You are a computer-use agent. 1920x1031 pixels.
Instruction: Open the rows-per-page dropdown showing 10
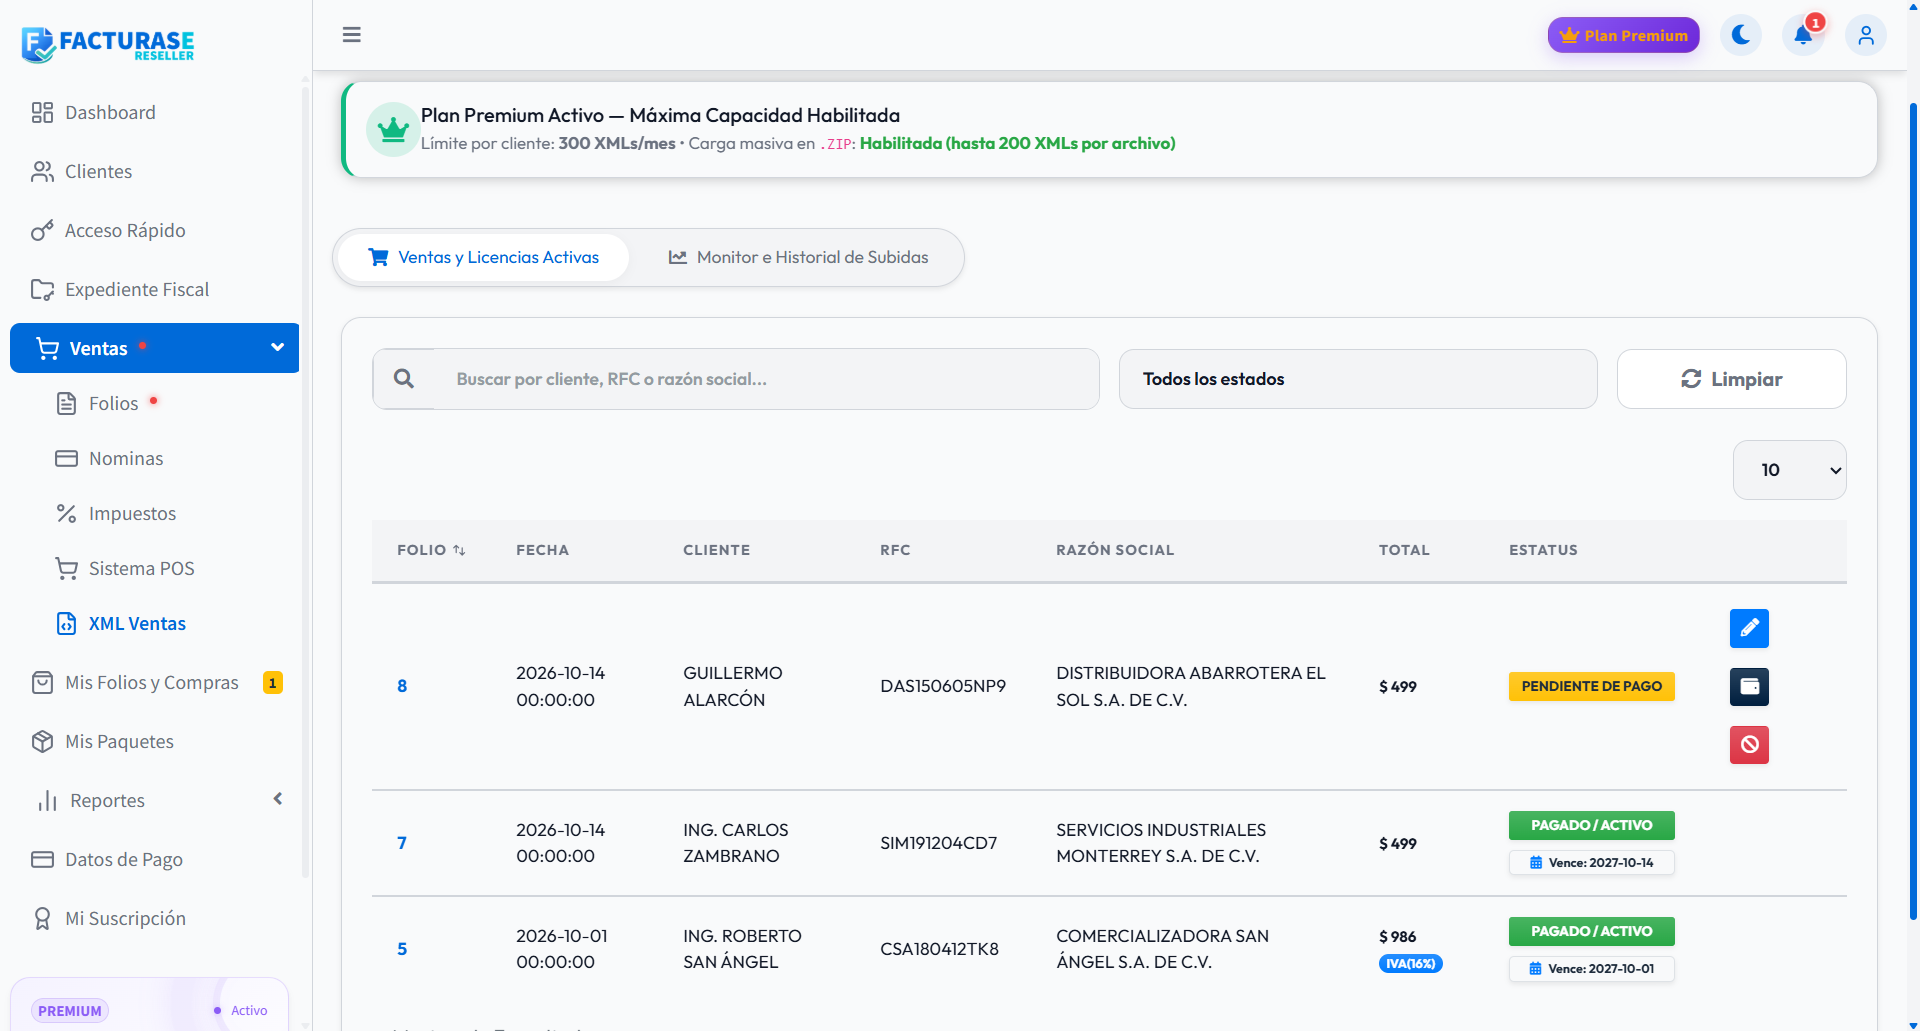(x=1789, y=470)
